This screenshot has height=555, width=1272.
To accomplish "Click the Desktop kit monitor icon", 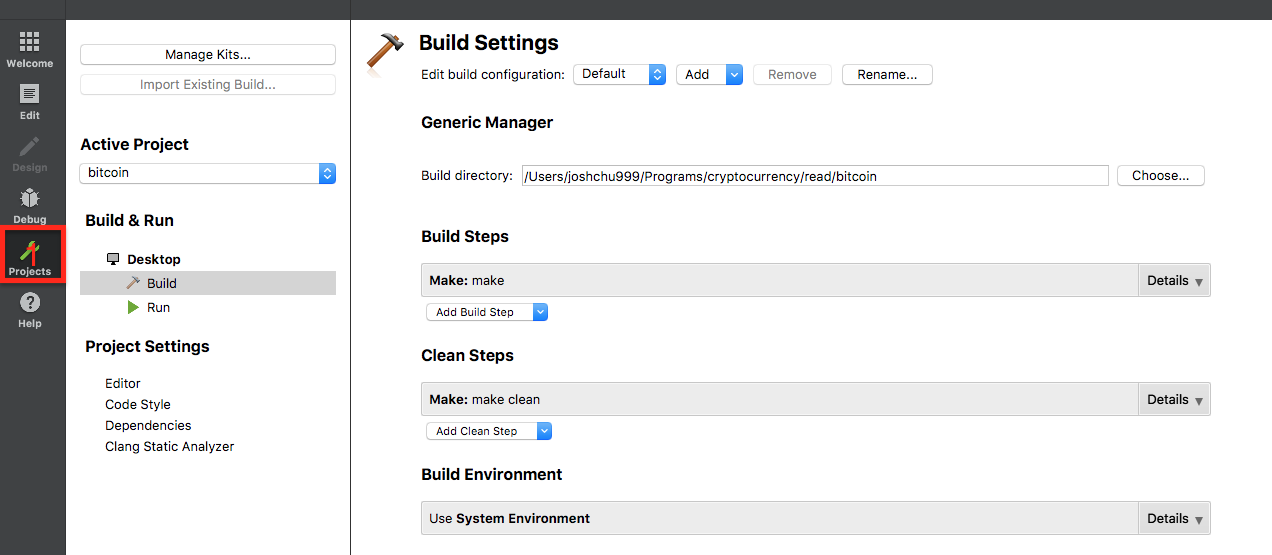I will click(x=113, y=259).
